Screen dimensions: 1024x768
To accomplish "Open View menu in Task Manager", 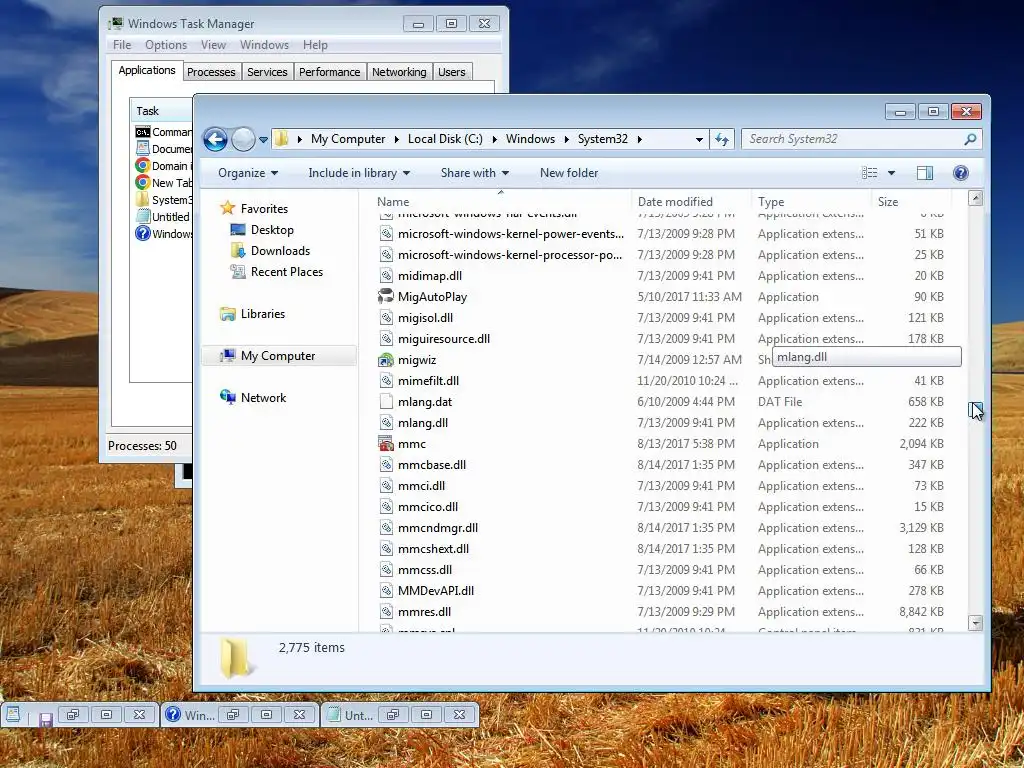I will pos(213,45).
